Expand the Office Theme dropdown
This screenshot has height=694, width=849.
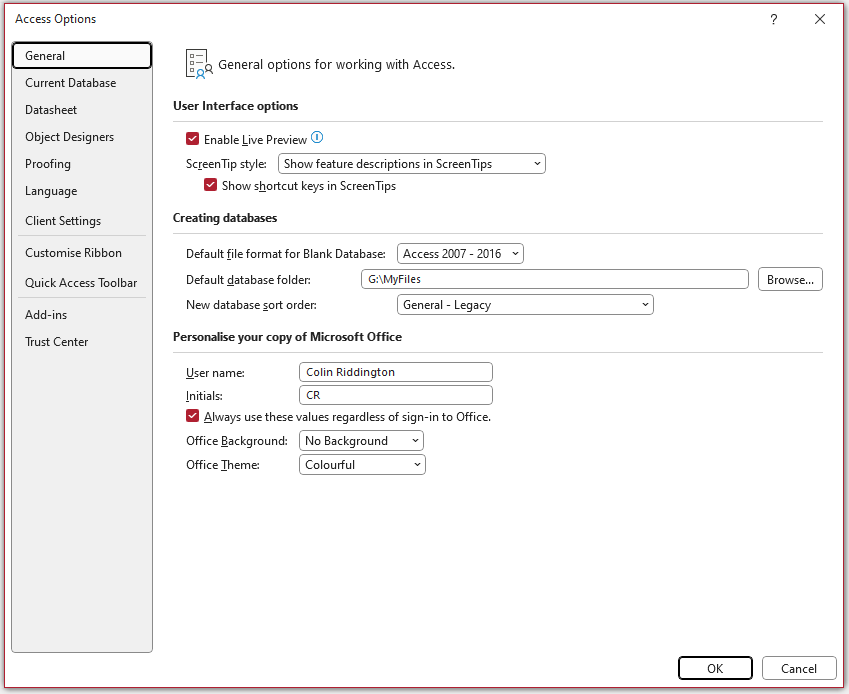362,464
